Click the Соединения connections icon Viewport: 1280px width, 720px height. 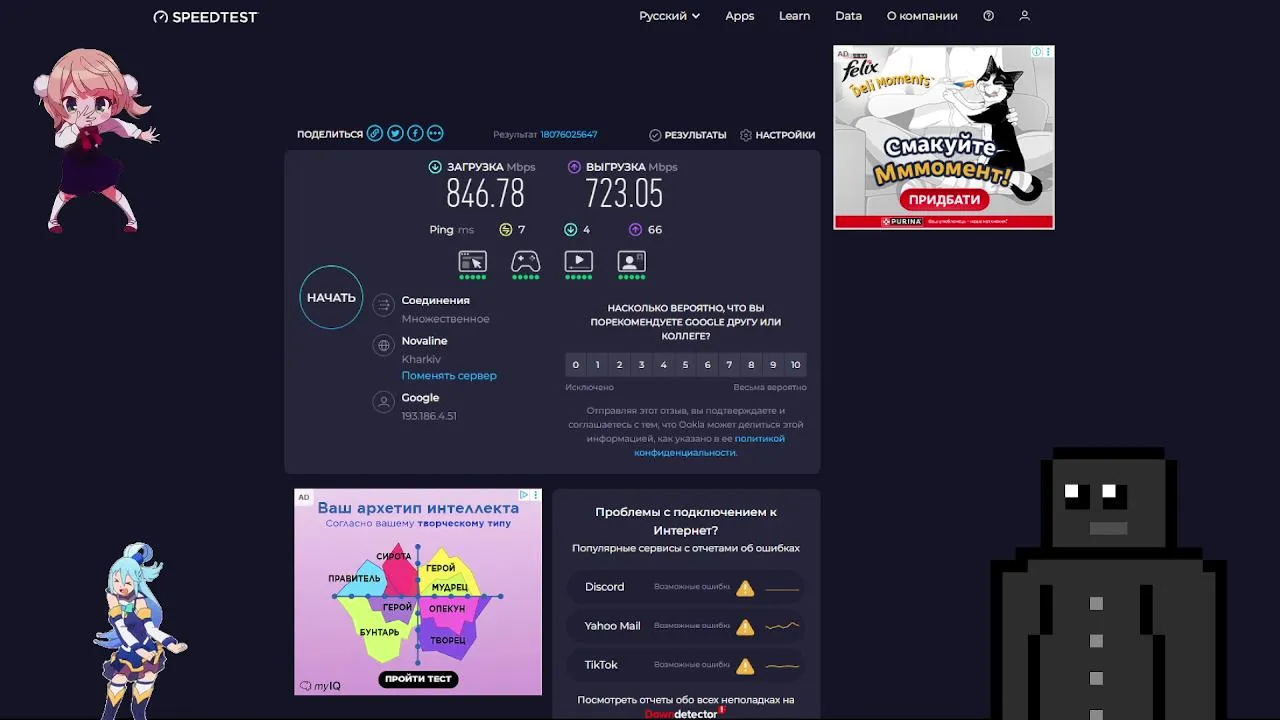(x=383, y=306)
